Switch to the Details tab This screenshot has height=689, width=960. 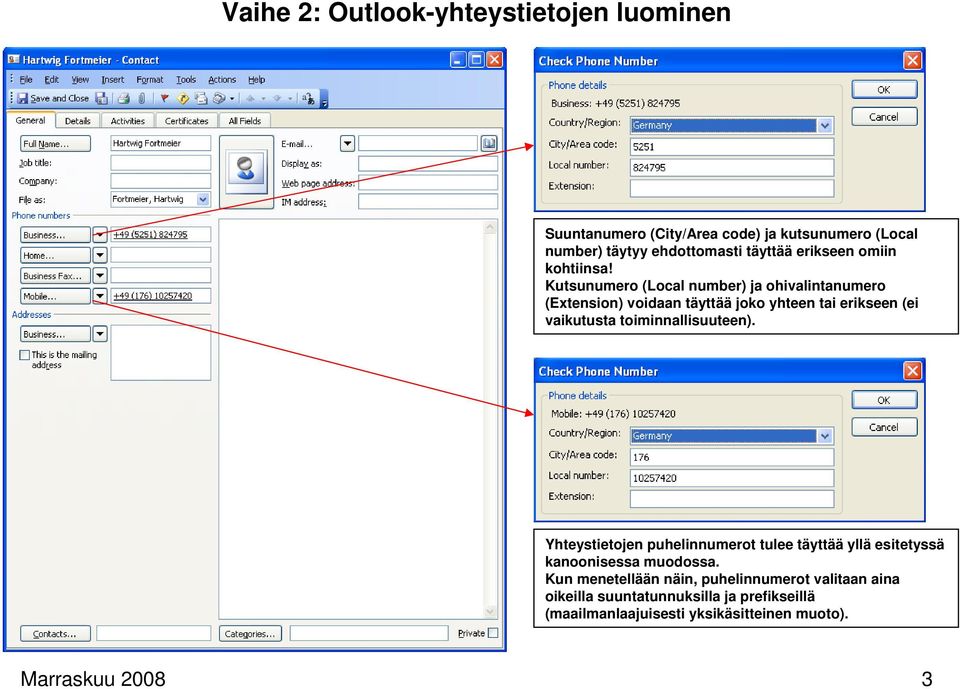coord(78,121)
